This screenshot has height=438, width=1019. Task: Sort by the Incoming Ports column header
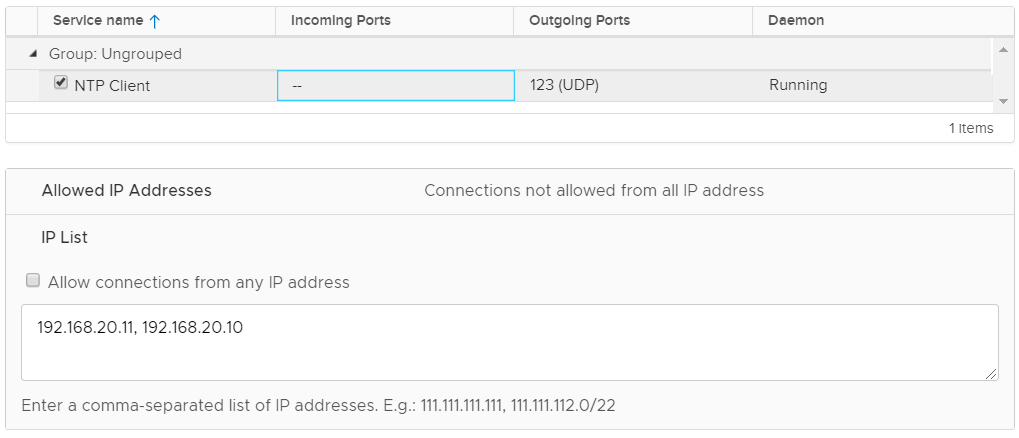coord(340,20)
